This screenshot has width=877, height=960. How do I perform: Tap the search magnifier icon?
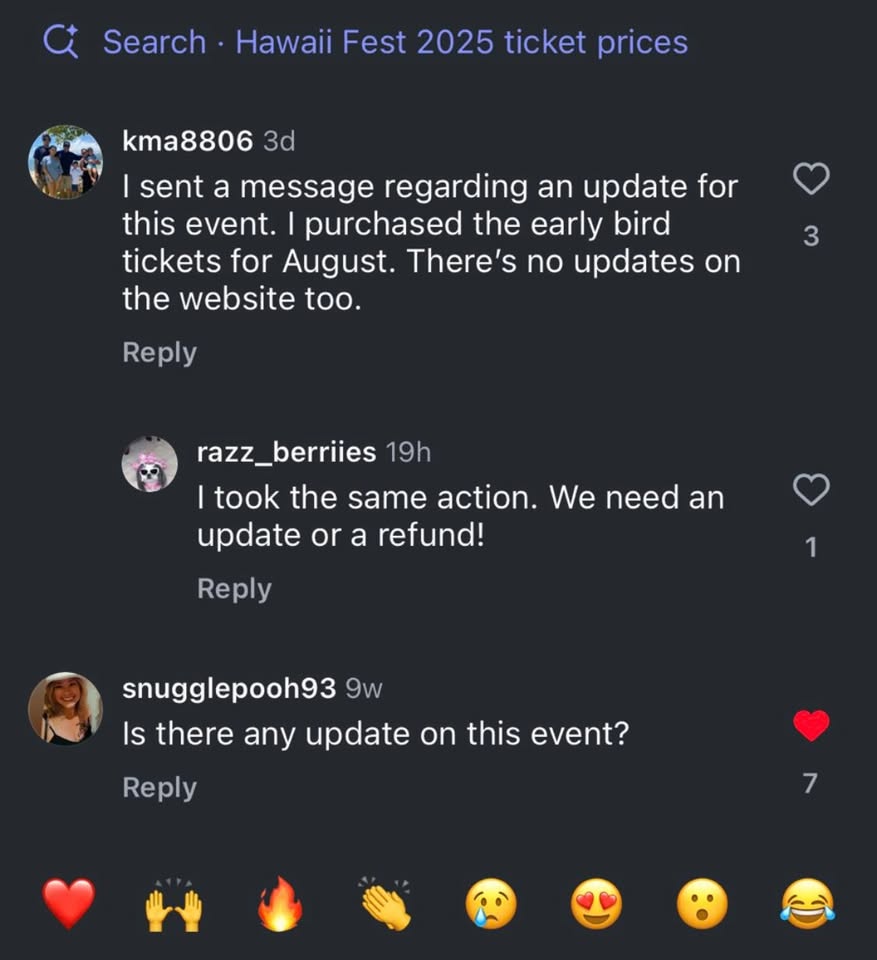click(61, 42)
